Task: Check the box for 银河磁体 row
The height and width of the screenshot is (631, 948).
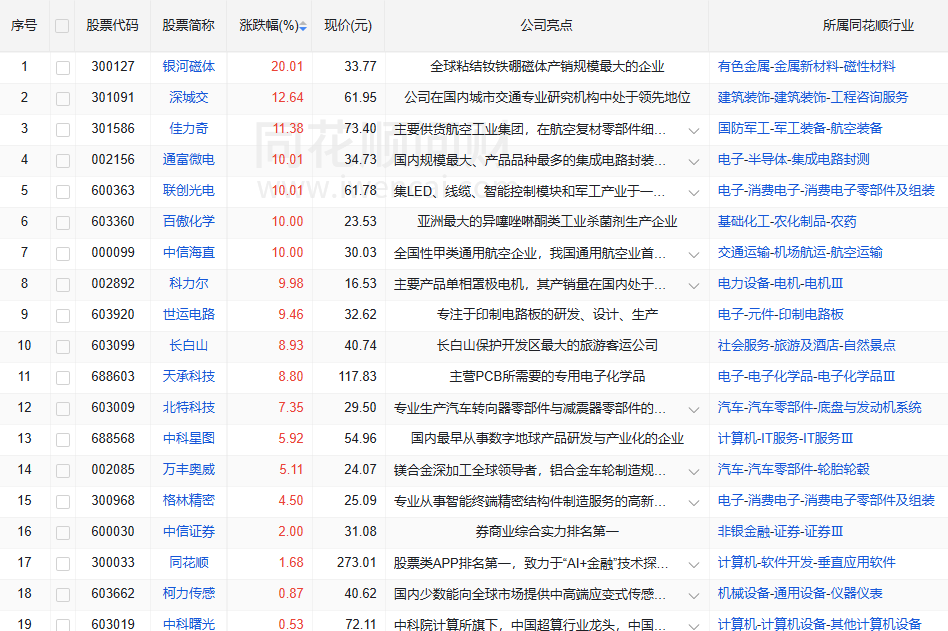Action: tap(63, 68)
